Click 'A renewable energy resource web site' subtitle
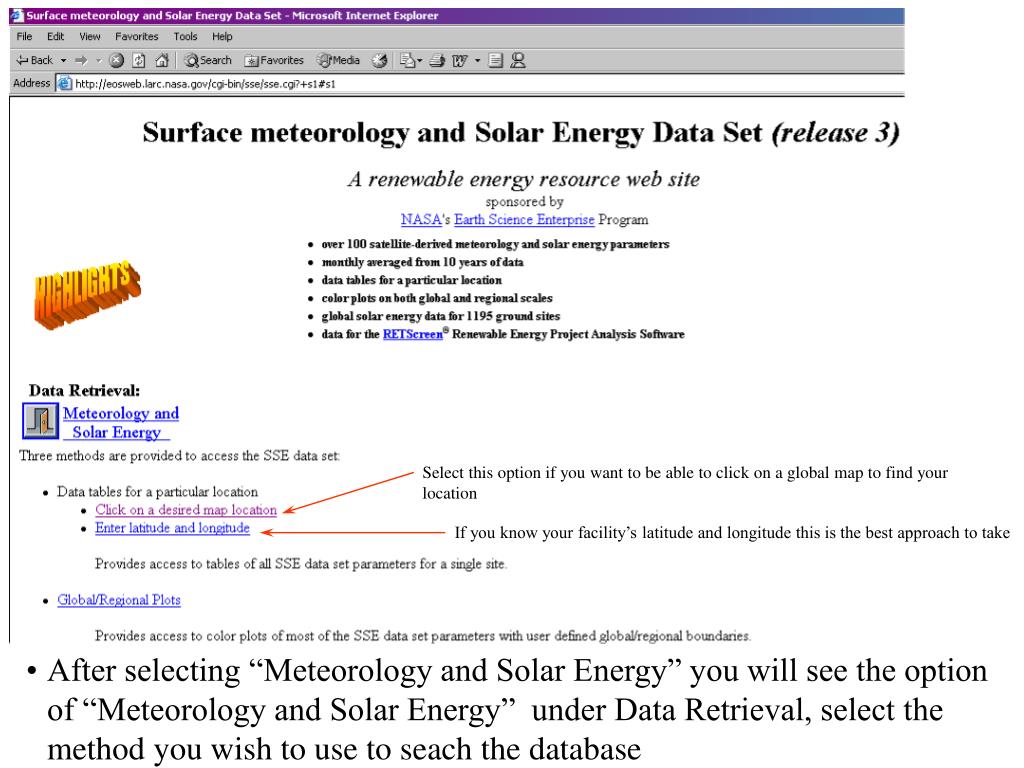The image size is (1024, 768). pos(524,179)
